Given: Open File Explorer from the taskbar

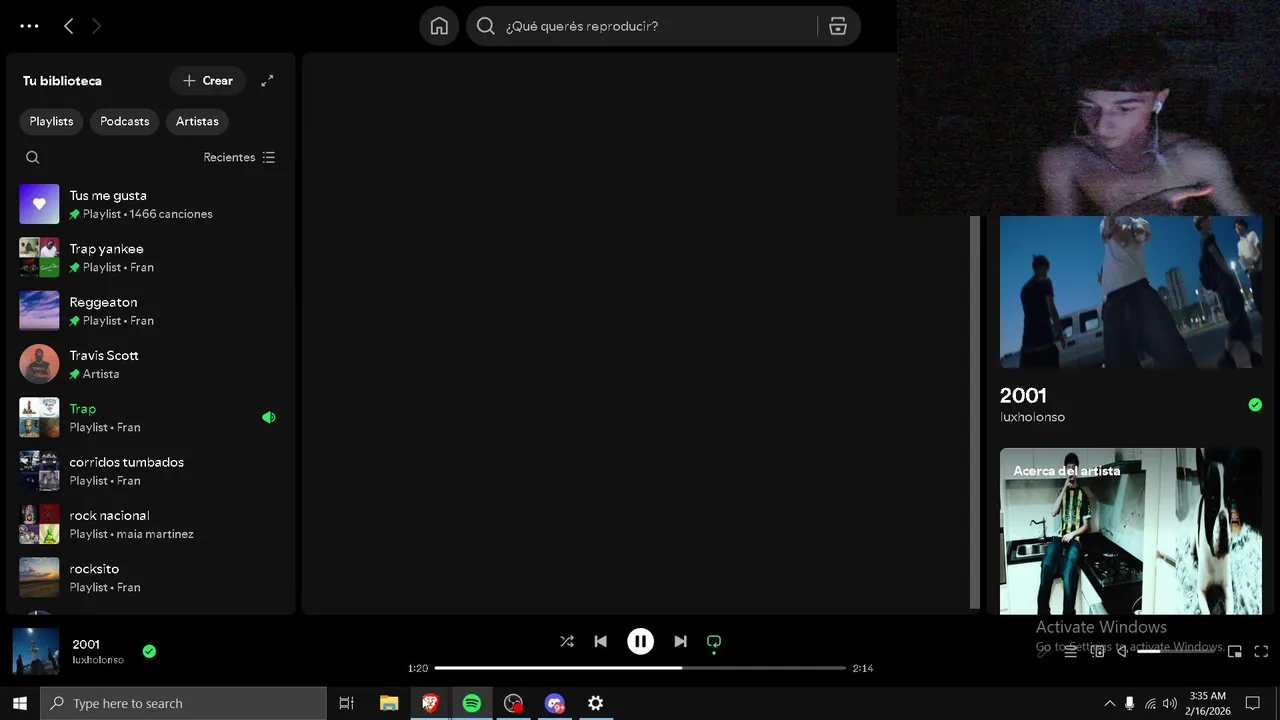Looking at the screenshot, I should pyautogui.click(x=389, y=703).
